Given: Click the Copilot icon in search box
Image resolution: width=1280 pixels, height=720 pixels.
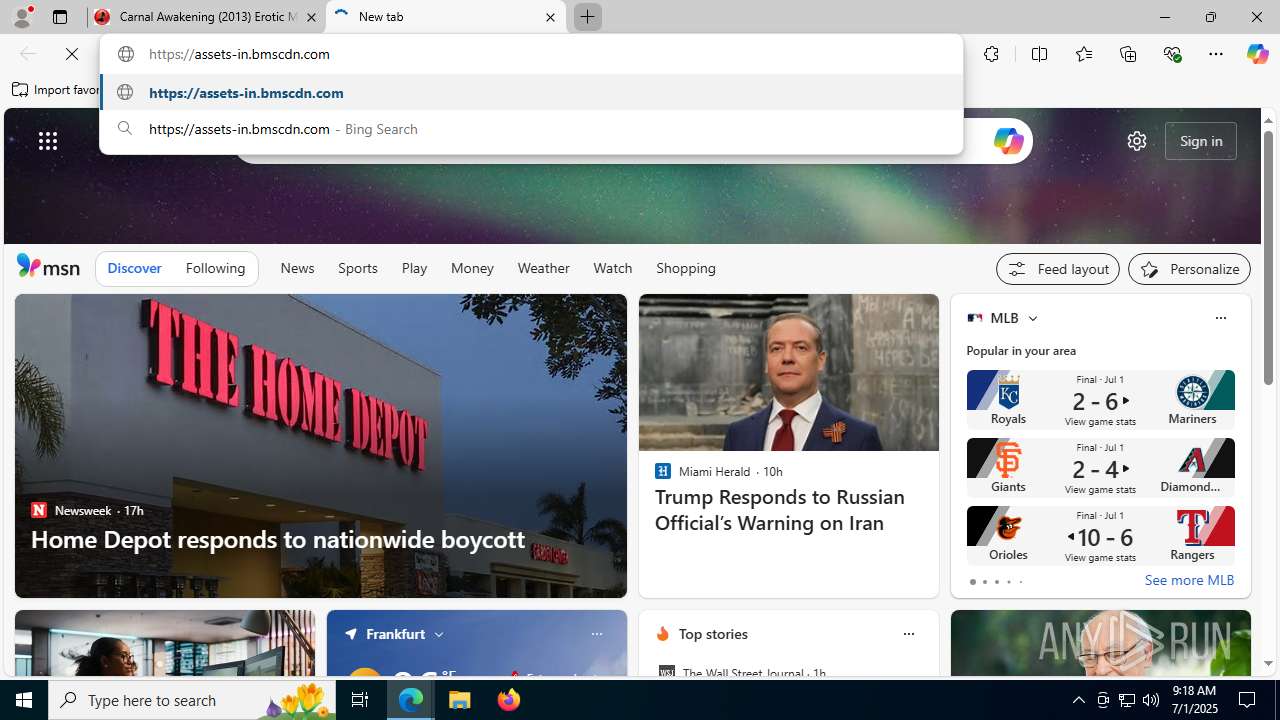Looking at the screenshot, I should pos(1008,141).
